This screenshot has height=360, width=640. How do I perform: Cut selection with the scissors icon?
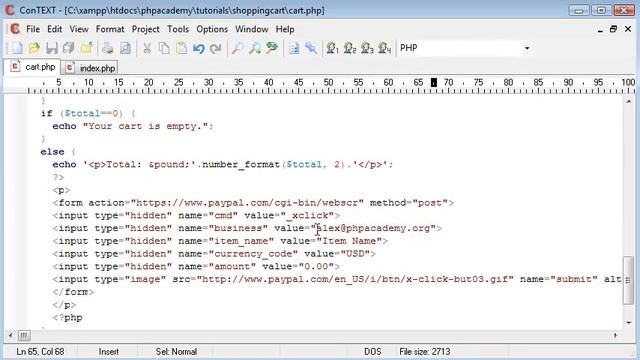pos(147,48)
